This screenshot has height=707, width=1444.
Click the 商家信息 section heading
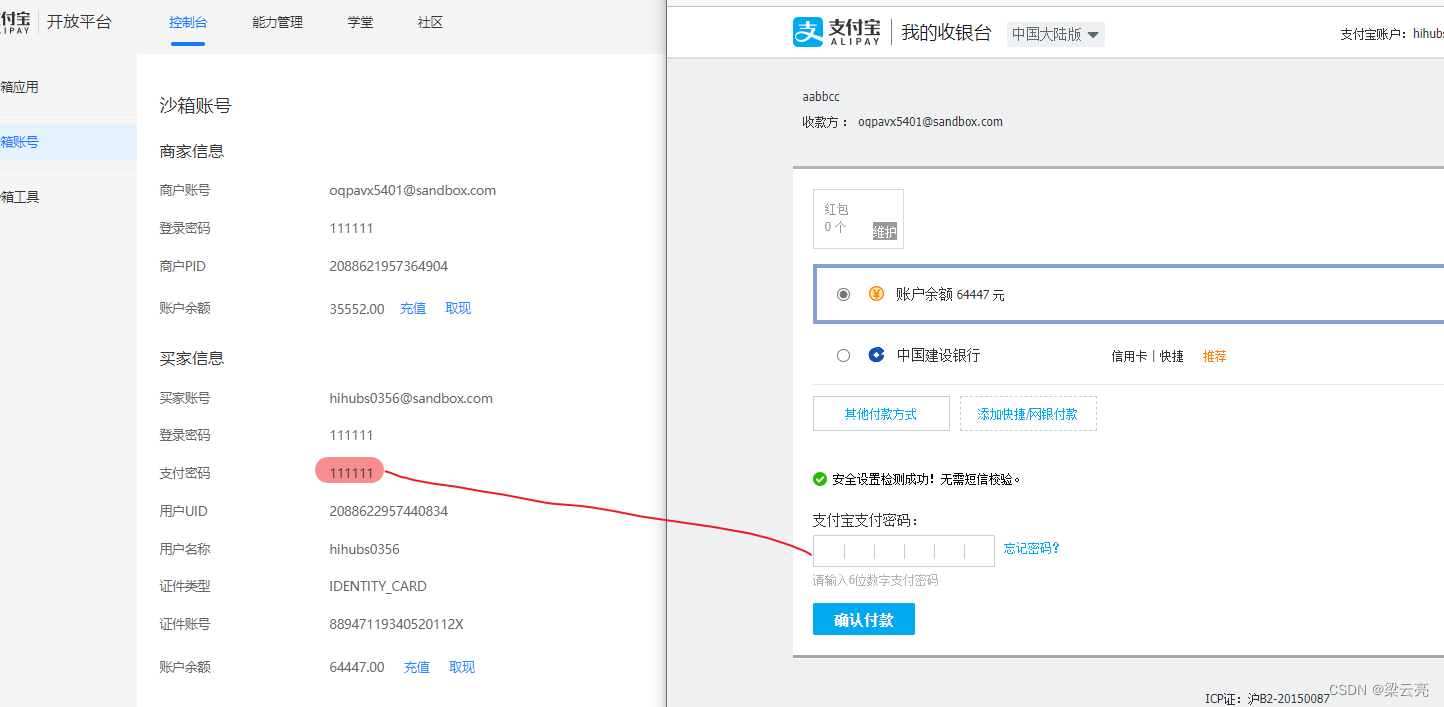pos(192,151)
